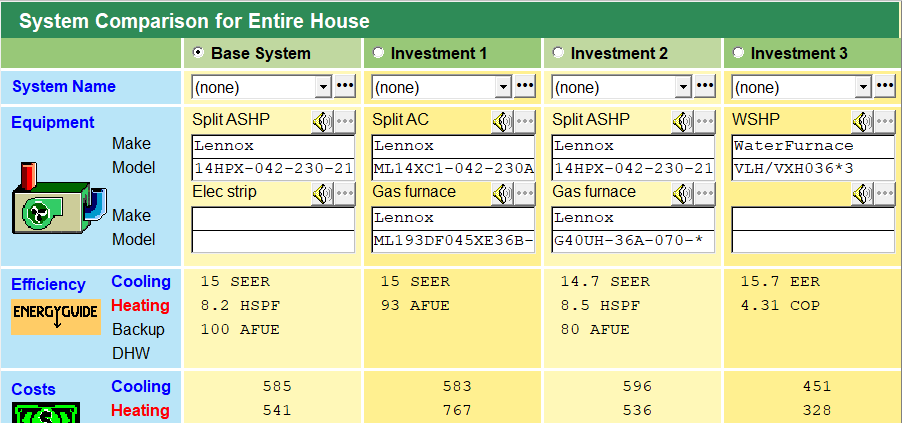Click Investment 2 heating cost 536
This screenshot has width=902, height=423.
(x=637, y=410)
